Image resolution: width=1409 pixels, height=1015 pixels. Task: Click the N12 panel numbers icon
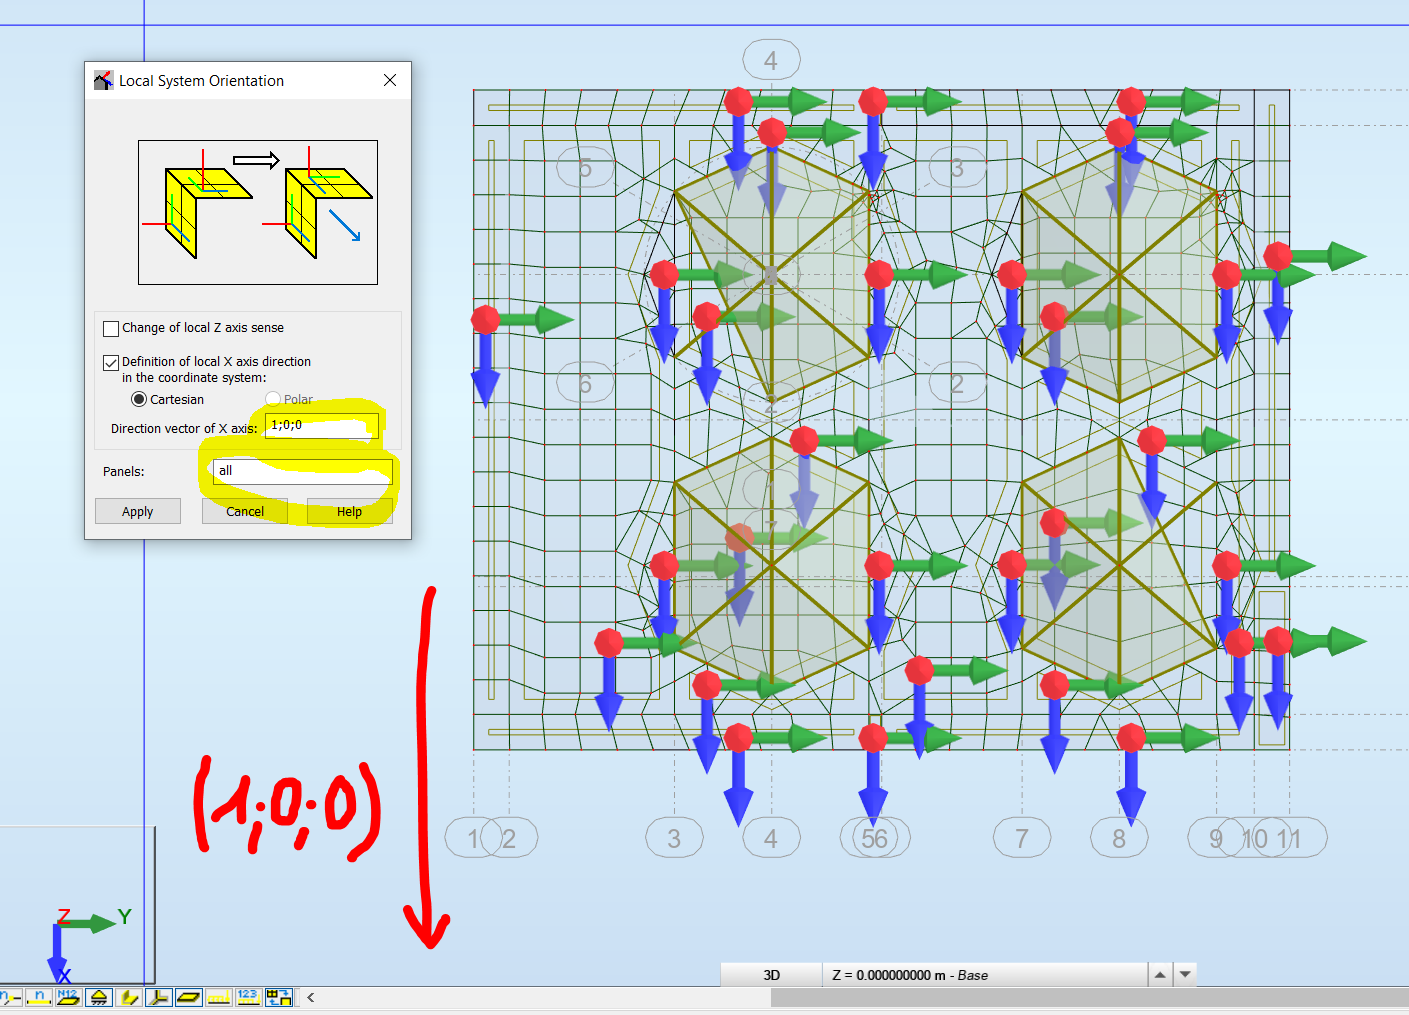[x=68, y=997]
